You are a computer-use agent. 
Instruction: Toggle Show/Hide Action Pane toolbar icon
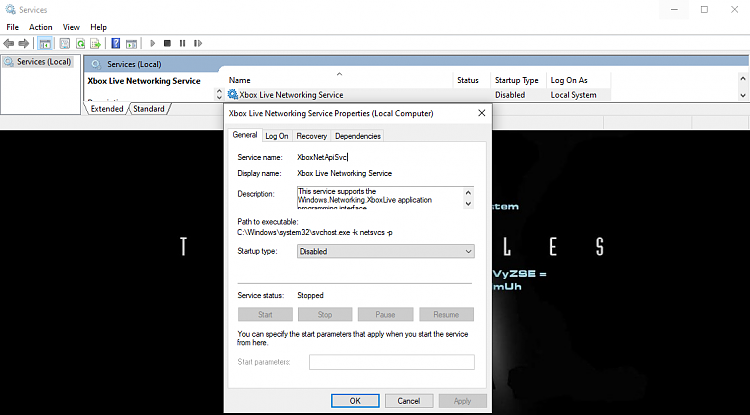pos(131,44)
